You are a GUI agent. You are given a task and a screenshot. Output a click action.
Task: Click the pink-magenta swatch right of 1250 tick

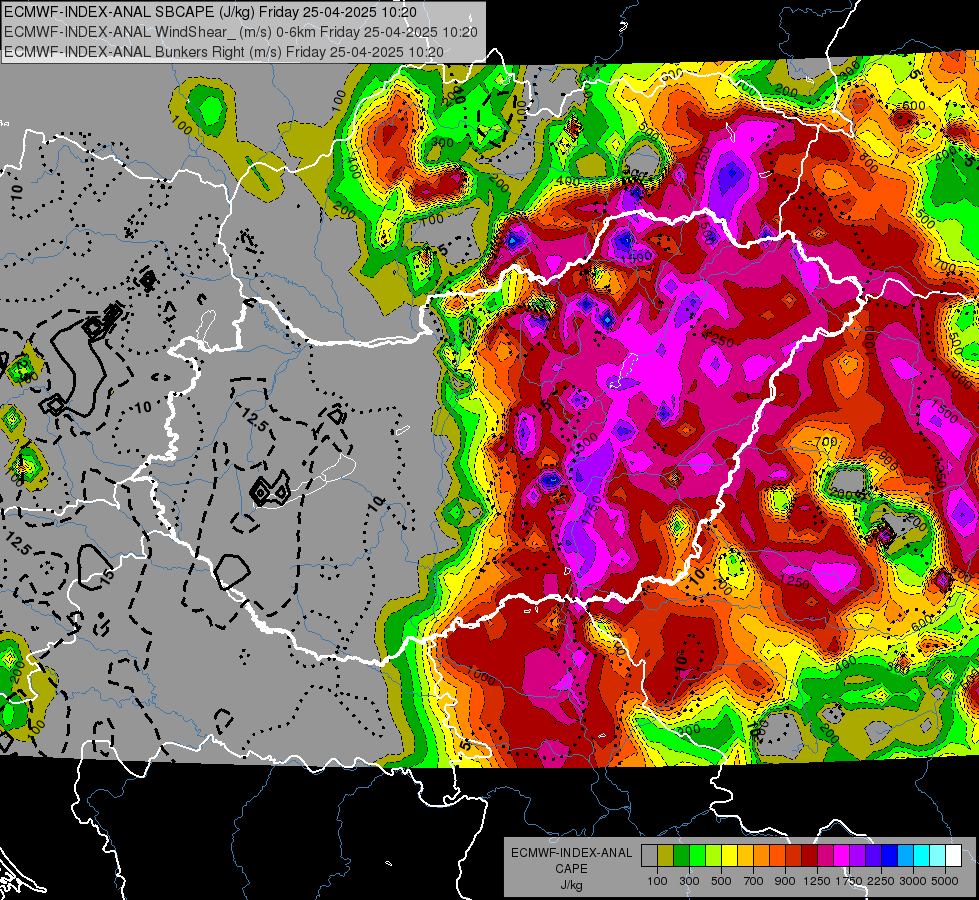click(x=826, y=856)
